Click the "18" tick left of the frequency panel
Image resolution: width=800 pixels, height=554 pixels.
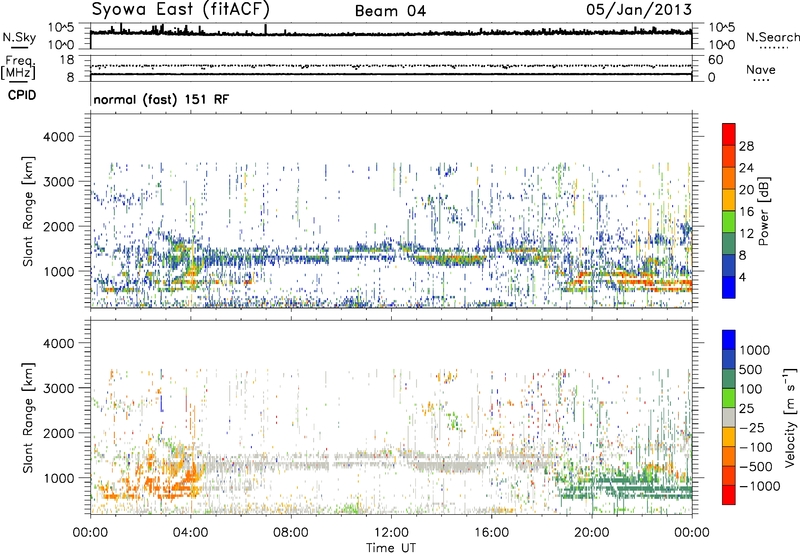[67, 60]
